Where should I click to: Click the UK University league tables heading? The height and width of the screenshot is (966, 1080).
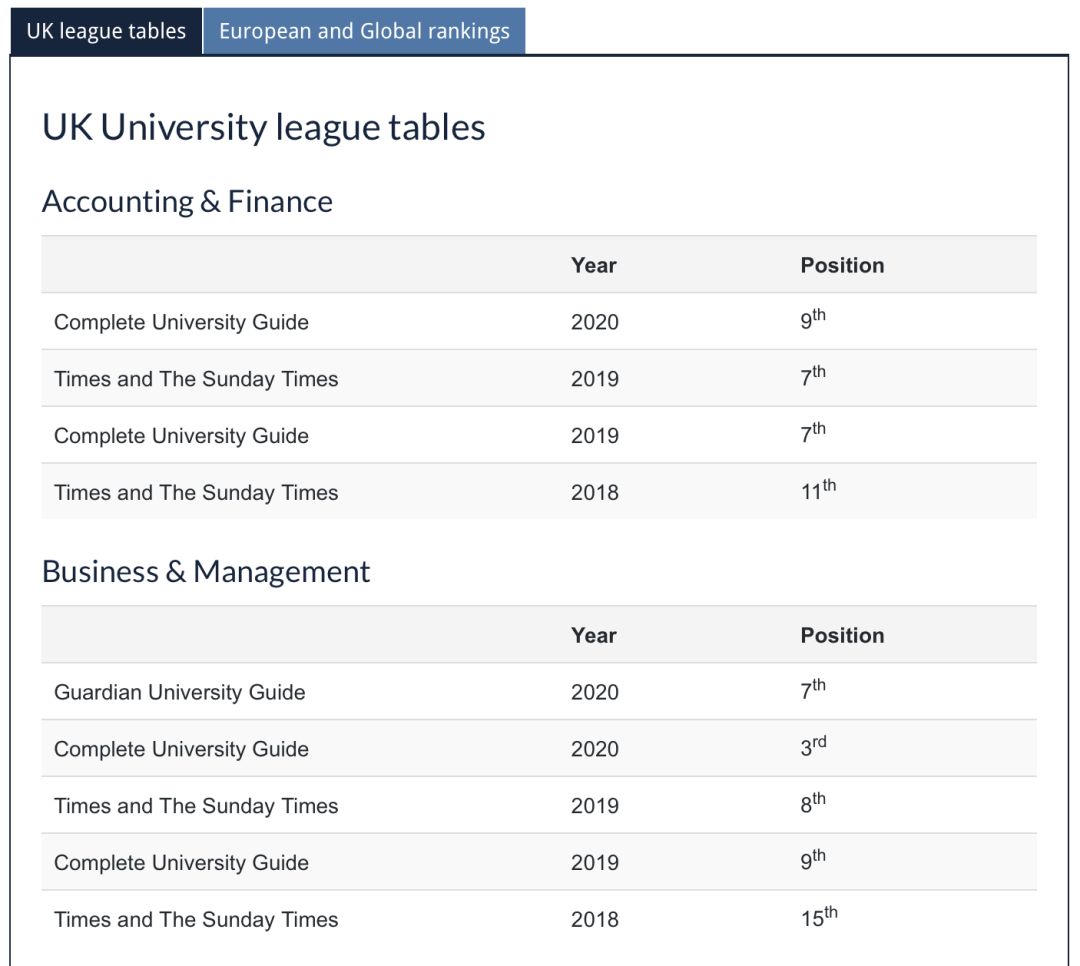[264, 128]
